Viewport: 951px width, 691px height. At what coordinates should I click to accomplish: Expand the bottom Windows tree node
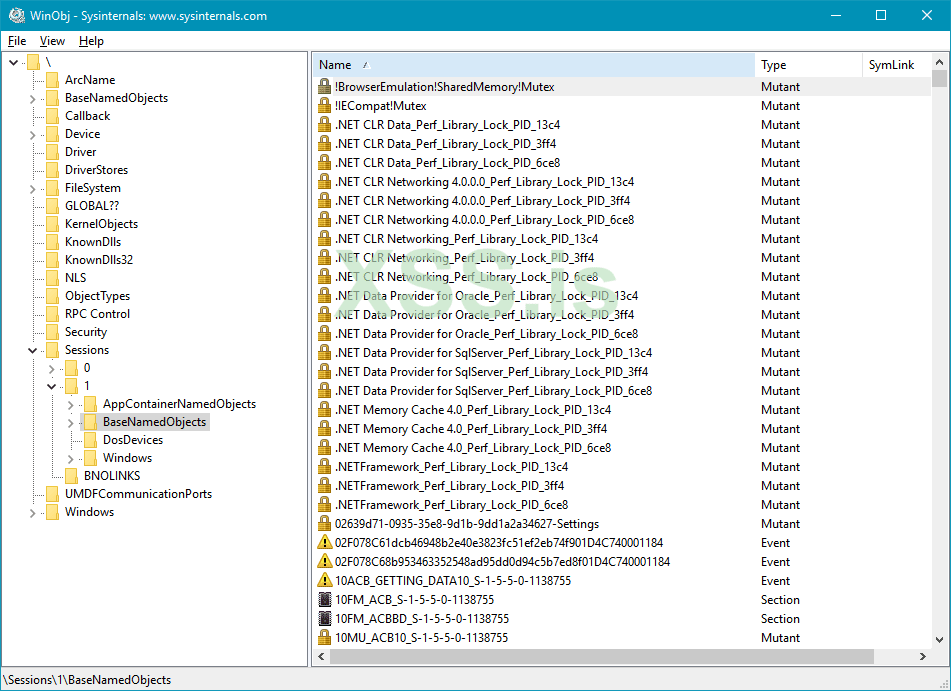[x=32, y=513]
